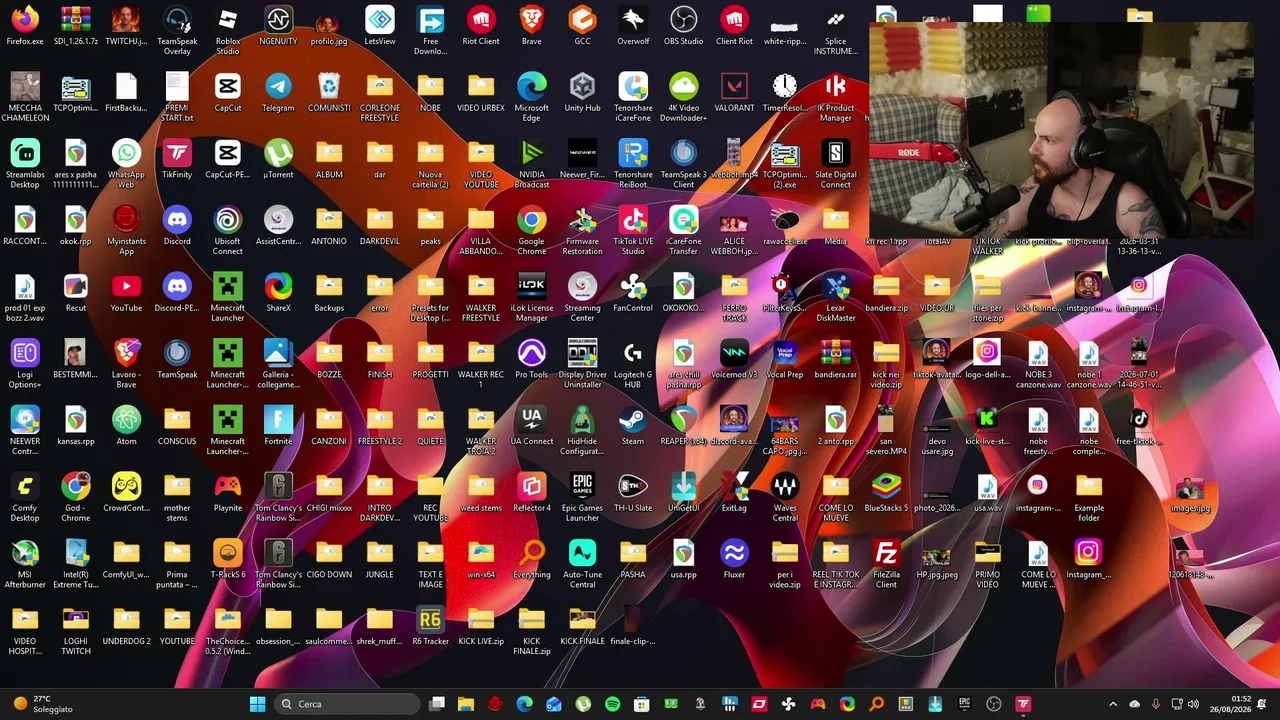Screen dimensions: 1280x720
Task: Open the Windows Start menu
Action: click(x=257, y=704)
